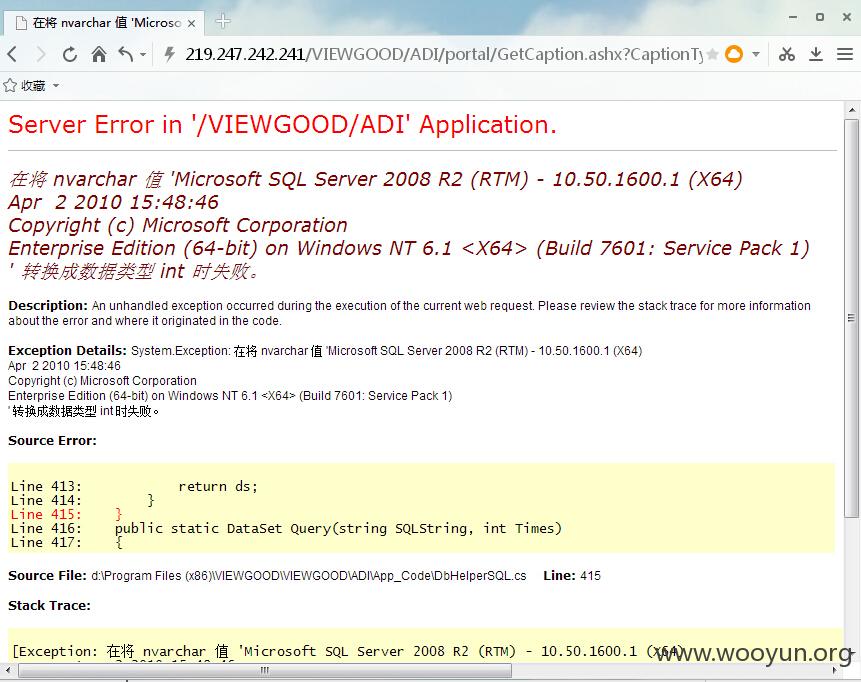
Task: Click the 'Stack Trace:' label
Action: [49, 605]
